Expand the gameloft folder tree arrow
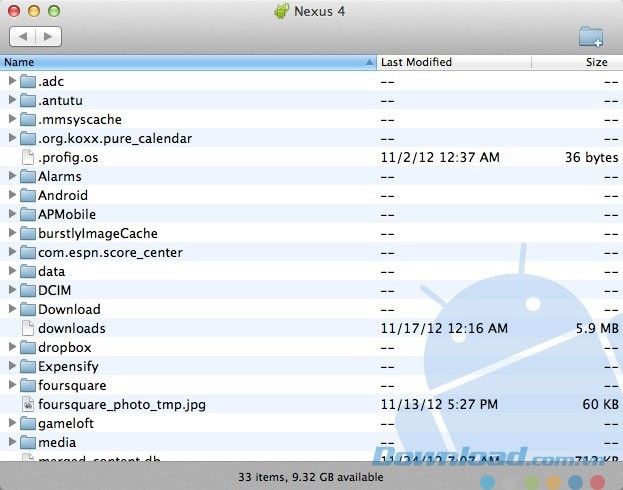623x490 pixels. [12, 423]
